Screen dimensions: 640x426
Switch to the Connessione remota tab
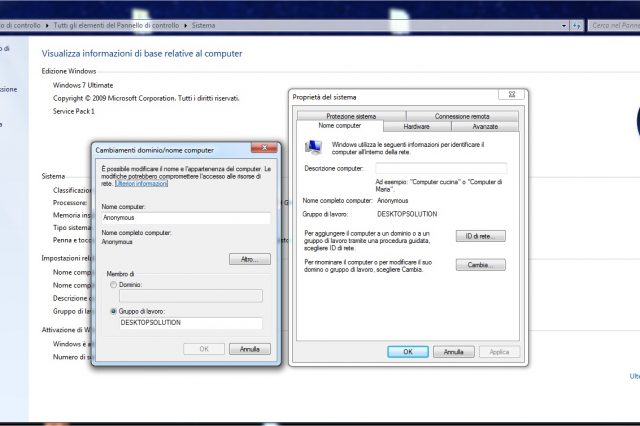pyautogui.click(x=462, y=116)
